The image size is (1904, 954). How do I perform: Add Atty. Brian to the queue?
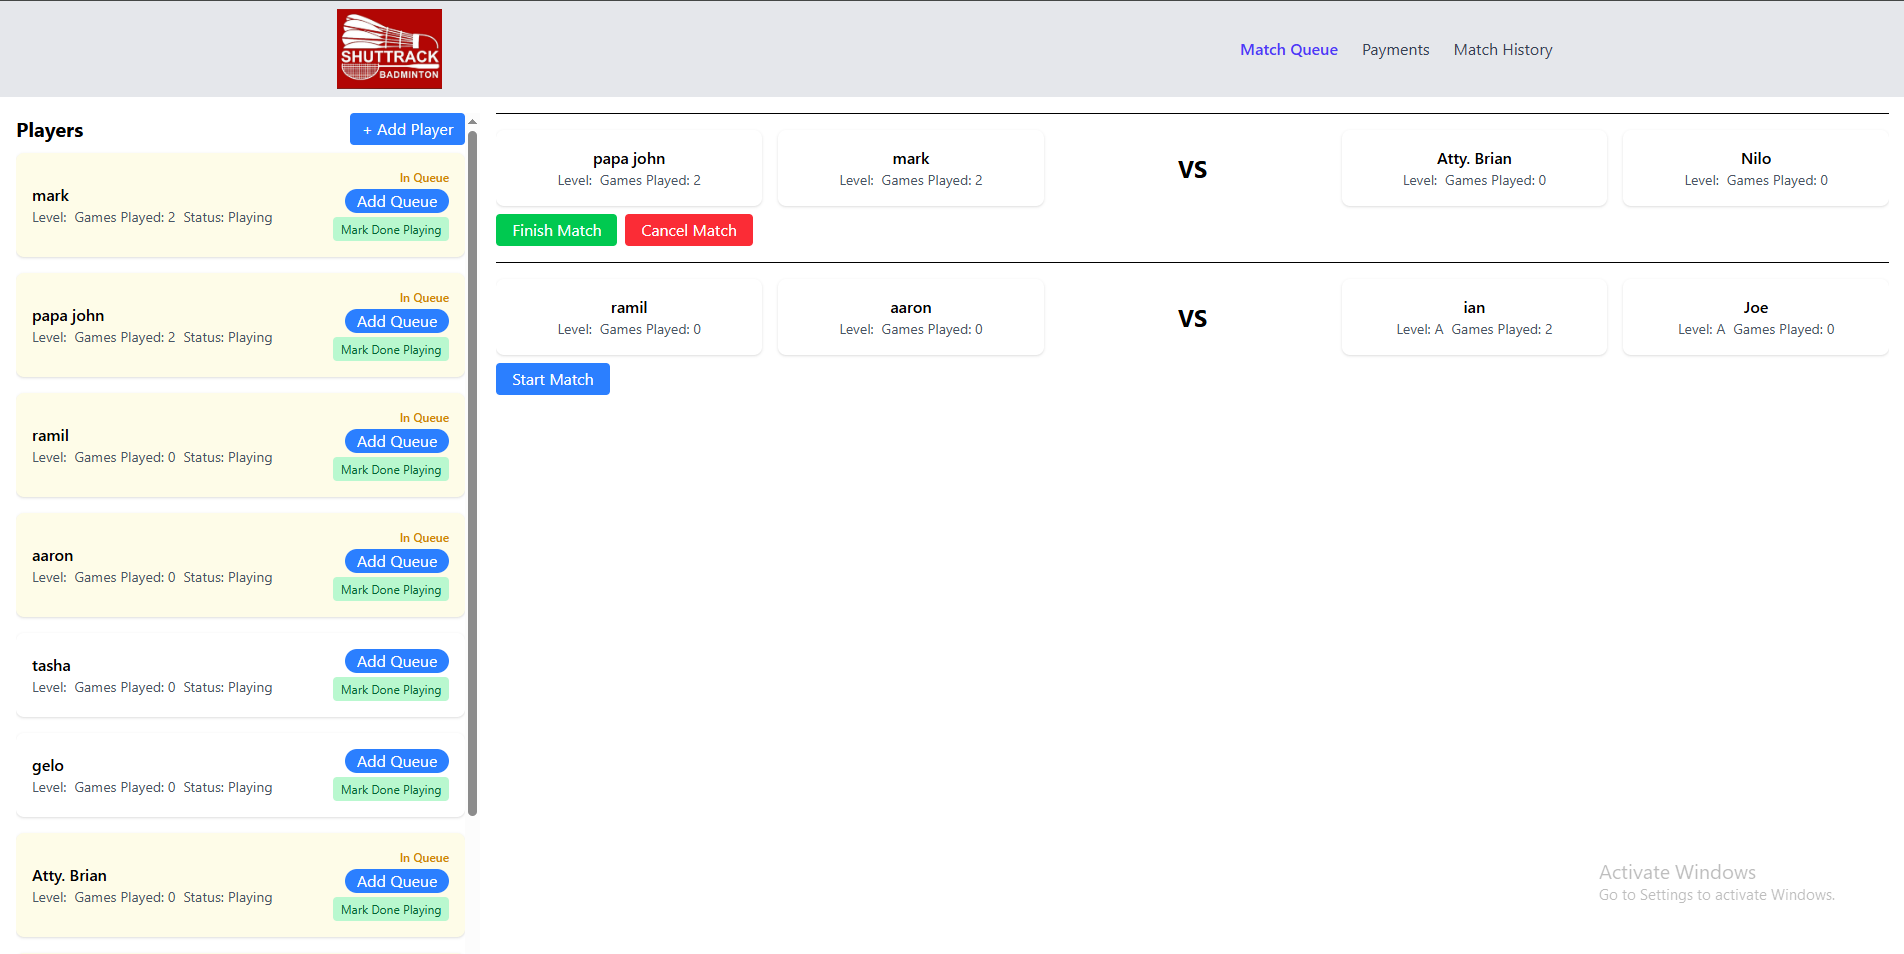[396, 882]
